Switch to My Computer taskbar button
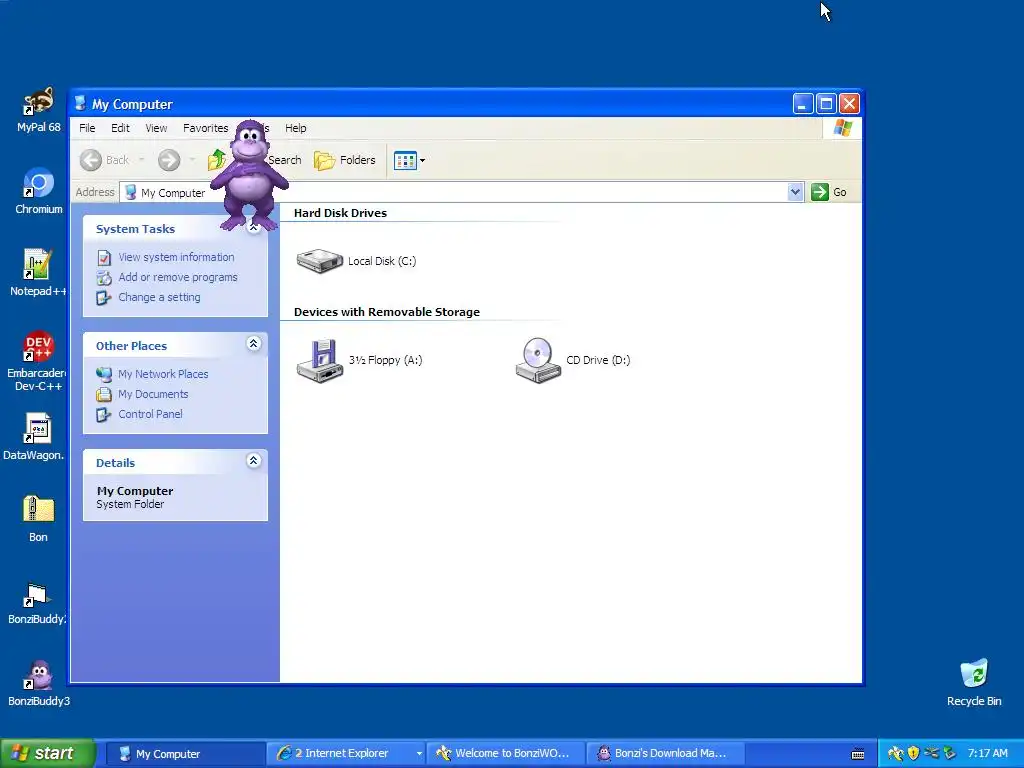The width and height of the screenshot is (1024, 768). (x=185, y=754)
